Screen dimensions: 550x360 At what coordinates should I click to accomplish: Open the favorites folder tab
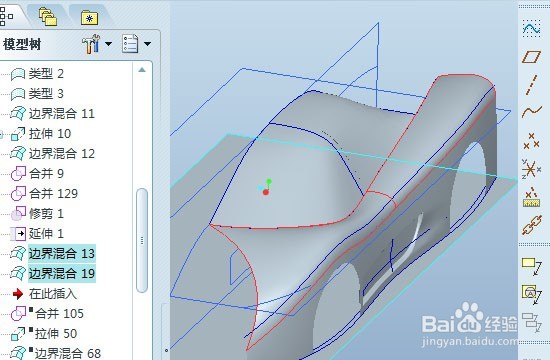point(89,18)
